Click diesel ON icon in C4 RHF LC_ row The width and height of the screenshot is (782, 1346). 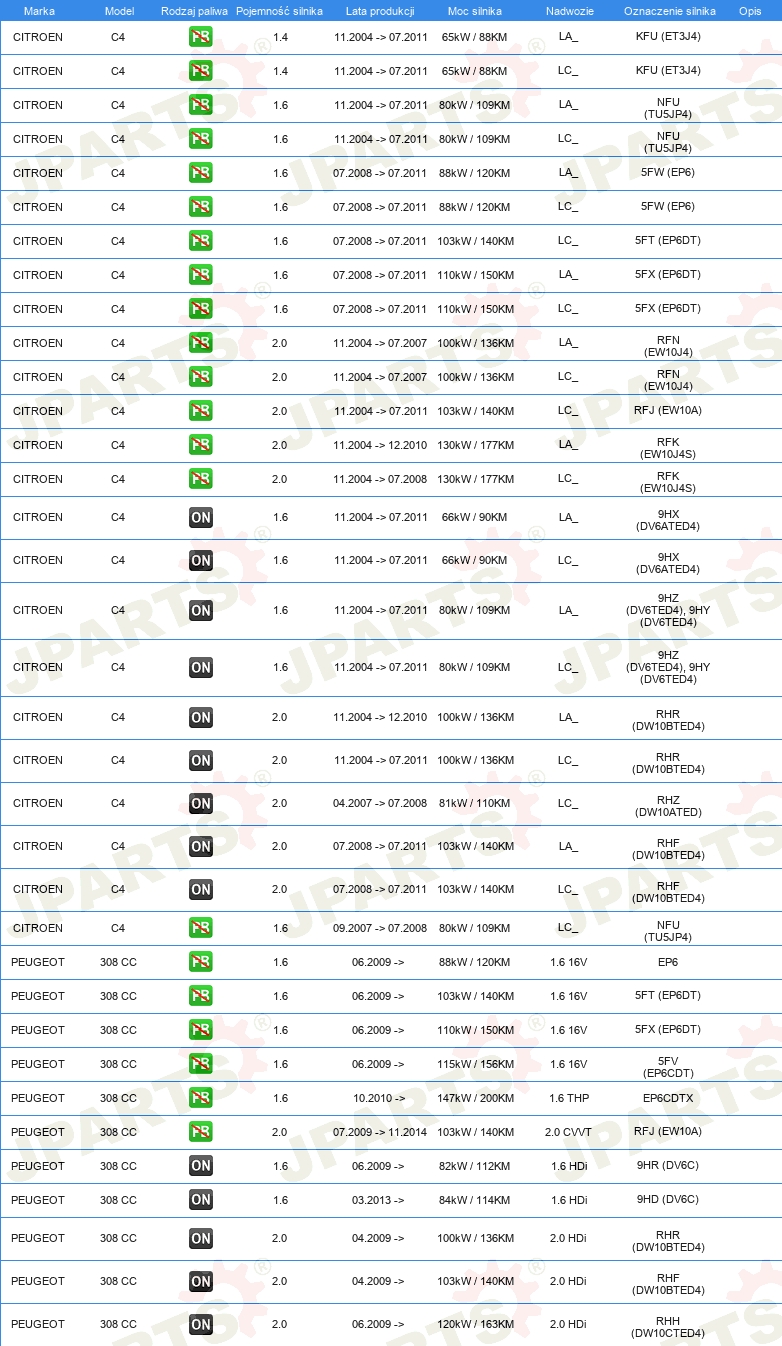click(x=200, y=890)
